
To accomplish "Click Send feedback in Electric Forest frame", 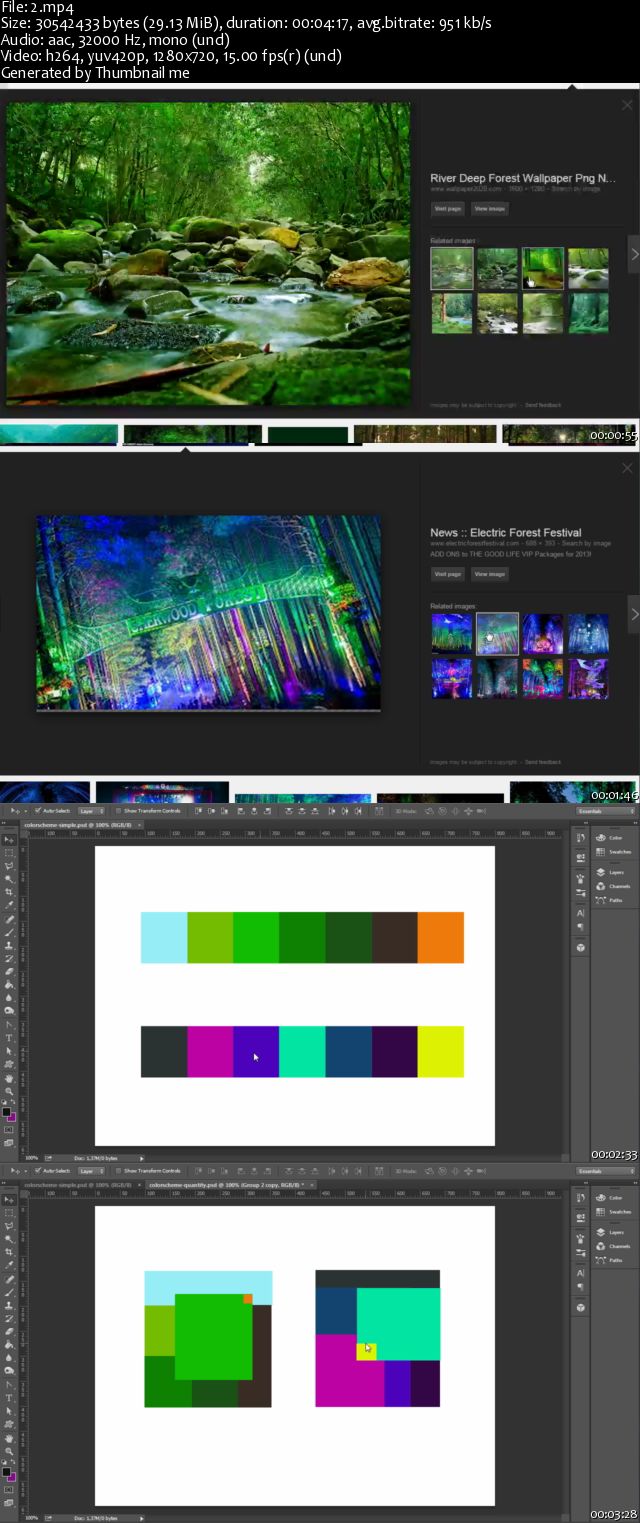I will coord(543,761).
